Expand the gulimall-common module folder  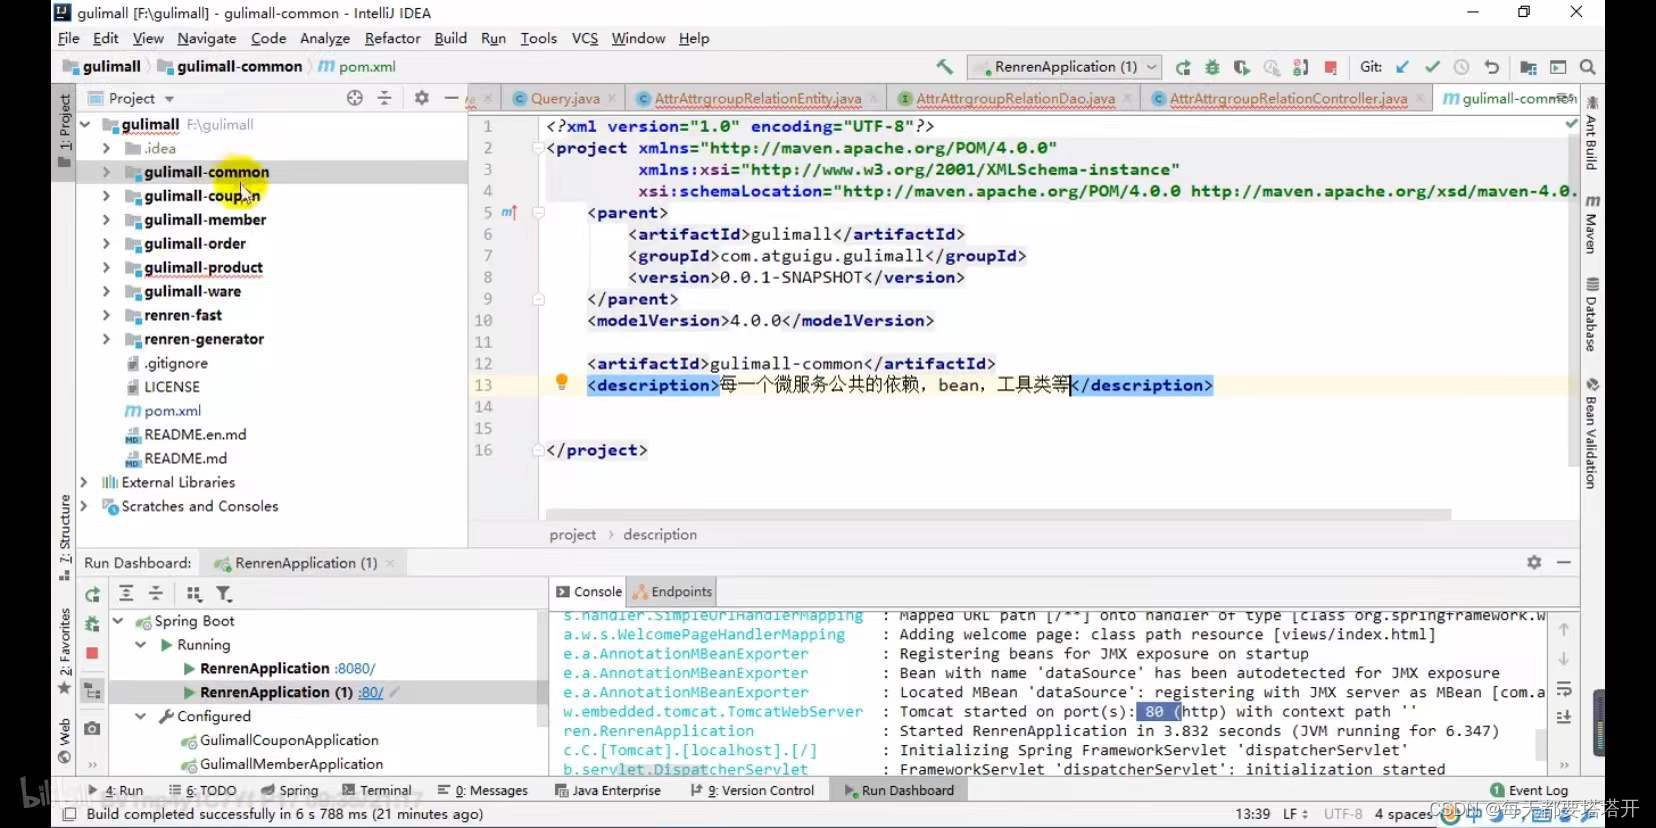point(106,172)
